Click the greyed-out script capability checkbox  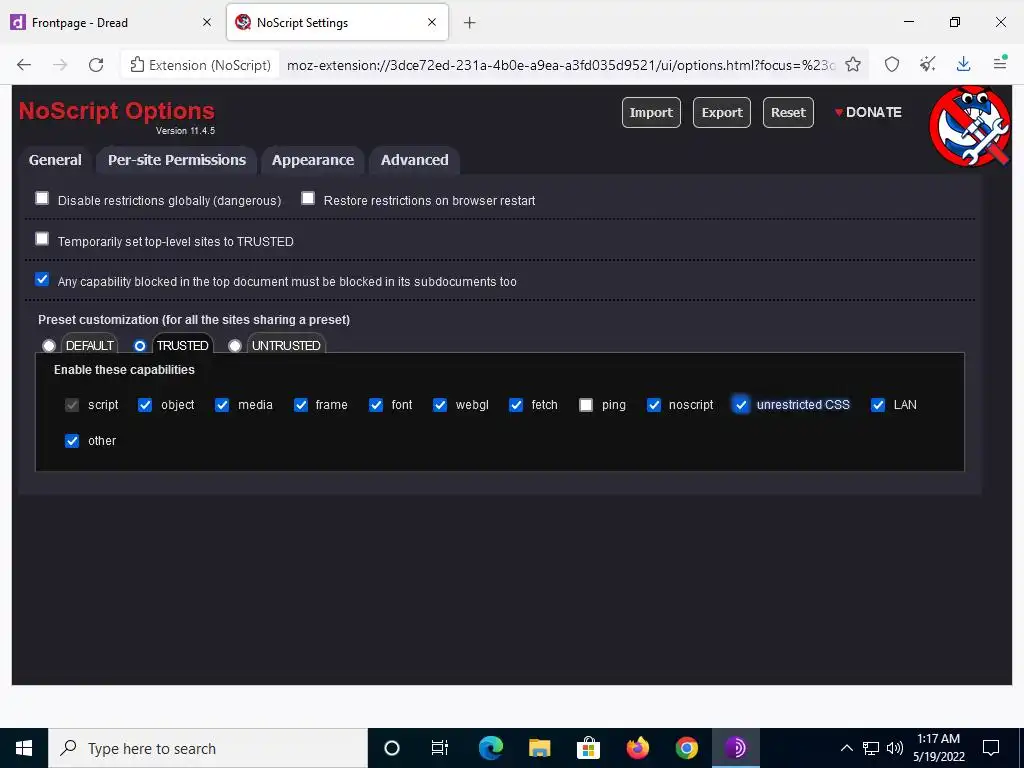[72, 406]
